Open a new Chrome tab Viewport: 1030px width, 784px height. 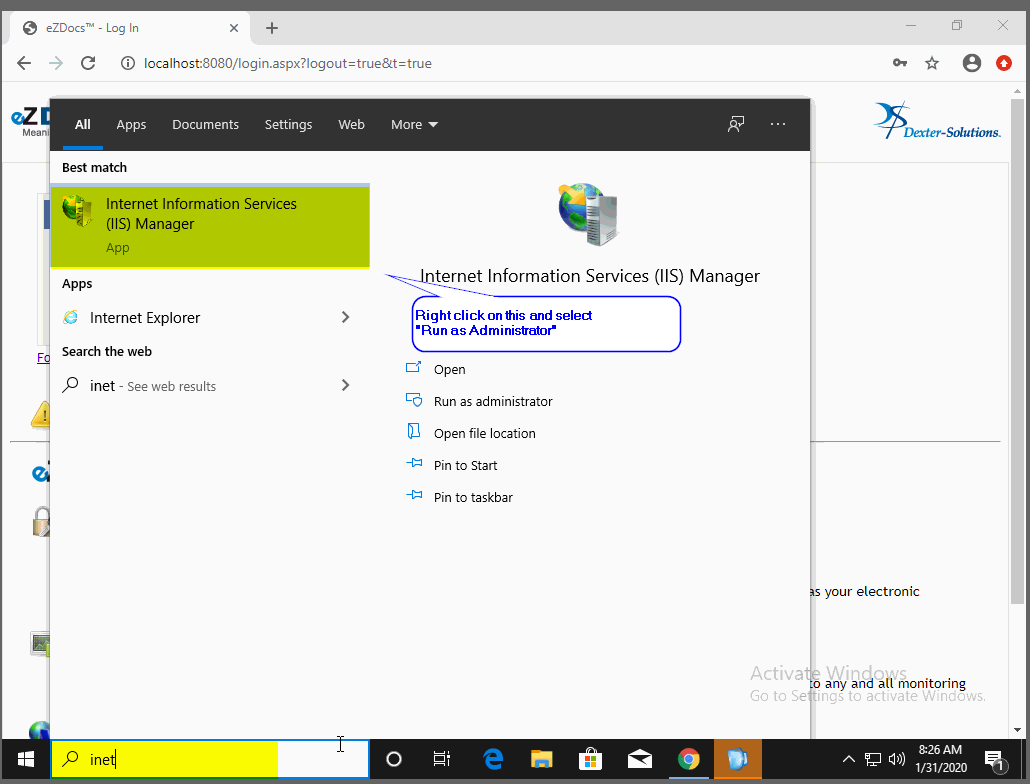(272, 28)
